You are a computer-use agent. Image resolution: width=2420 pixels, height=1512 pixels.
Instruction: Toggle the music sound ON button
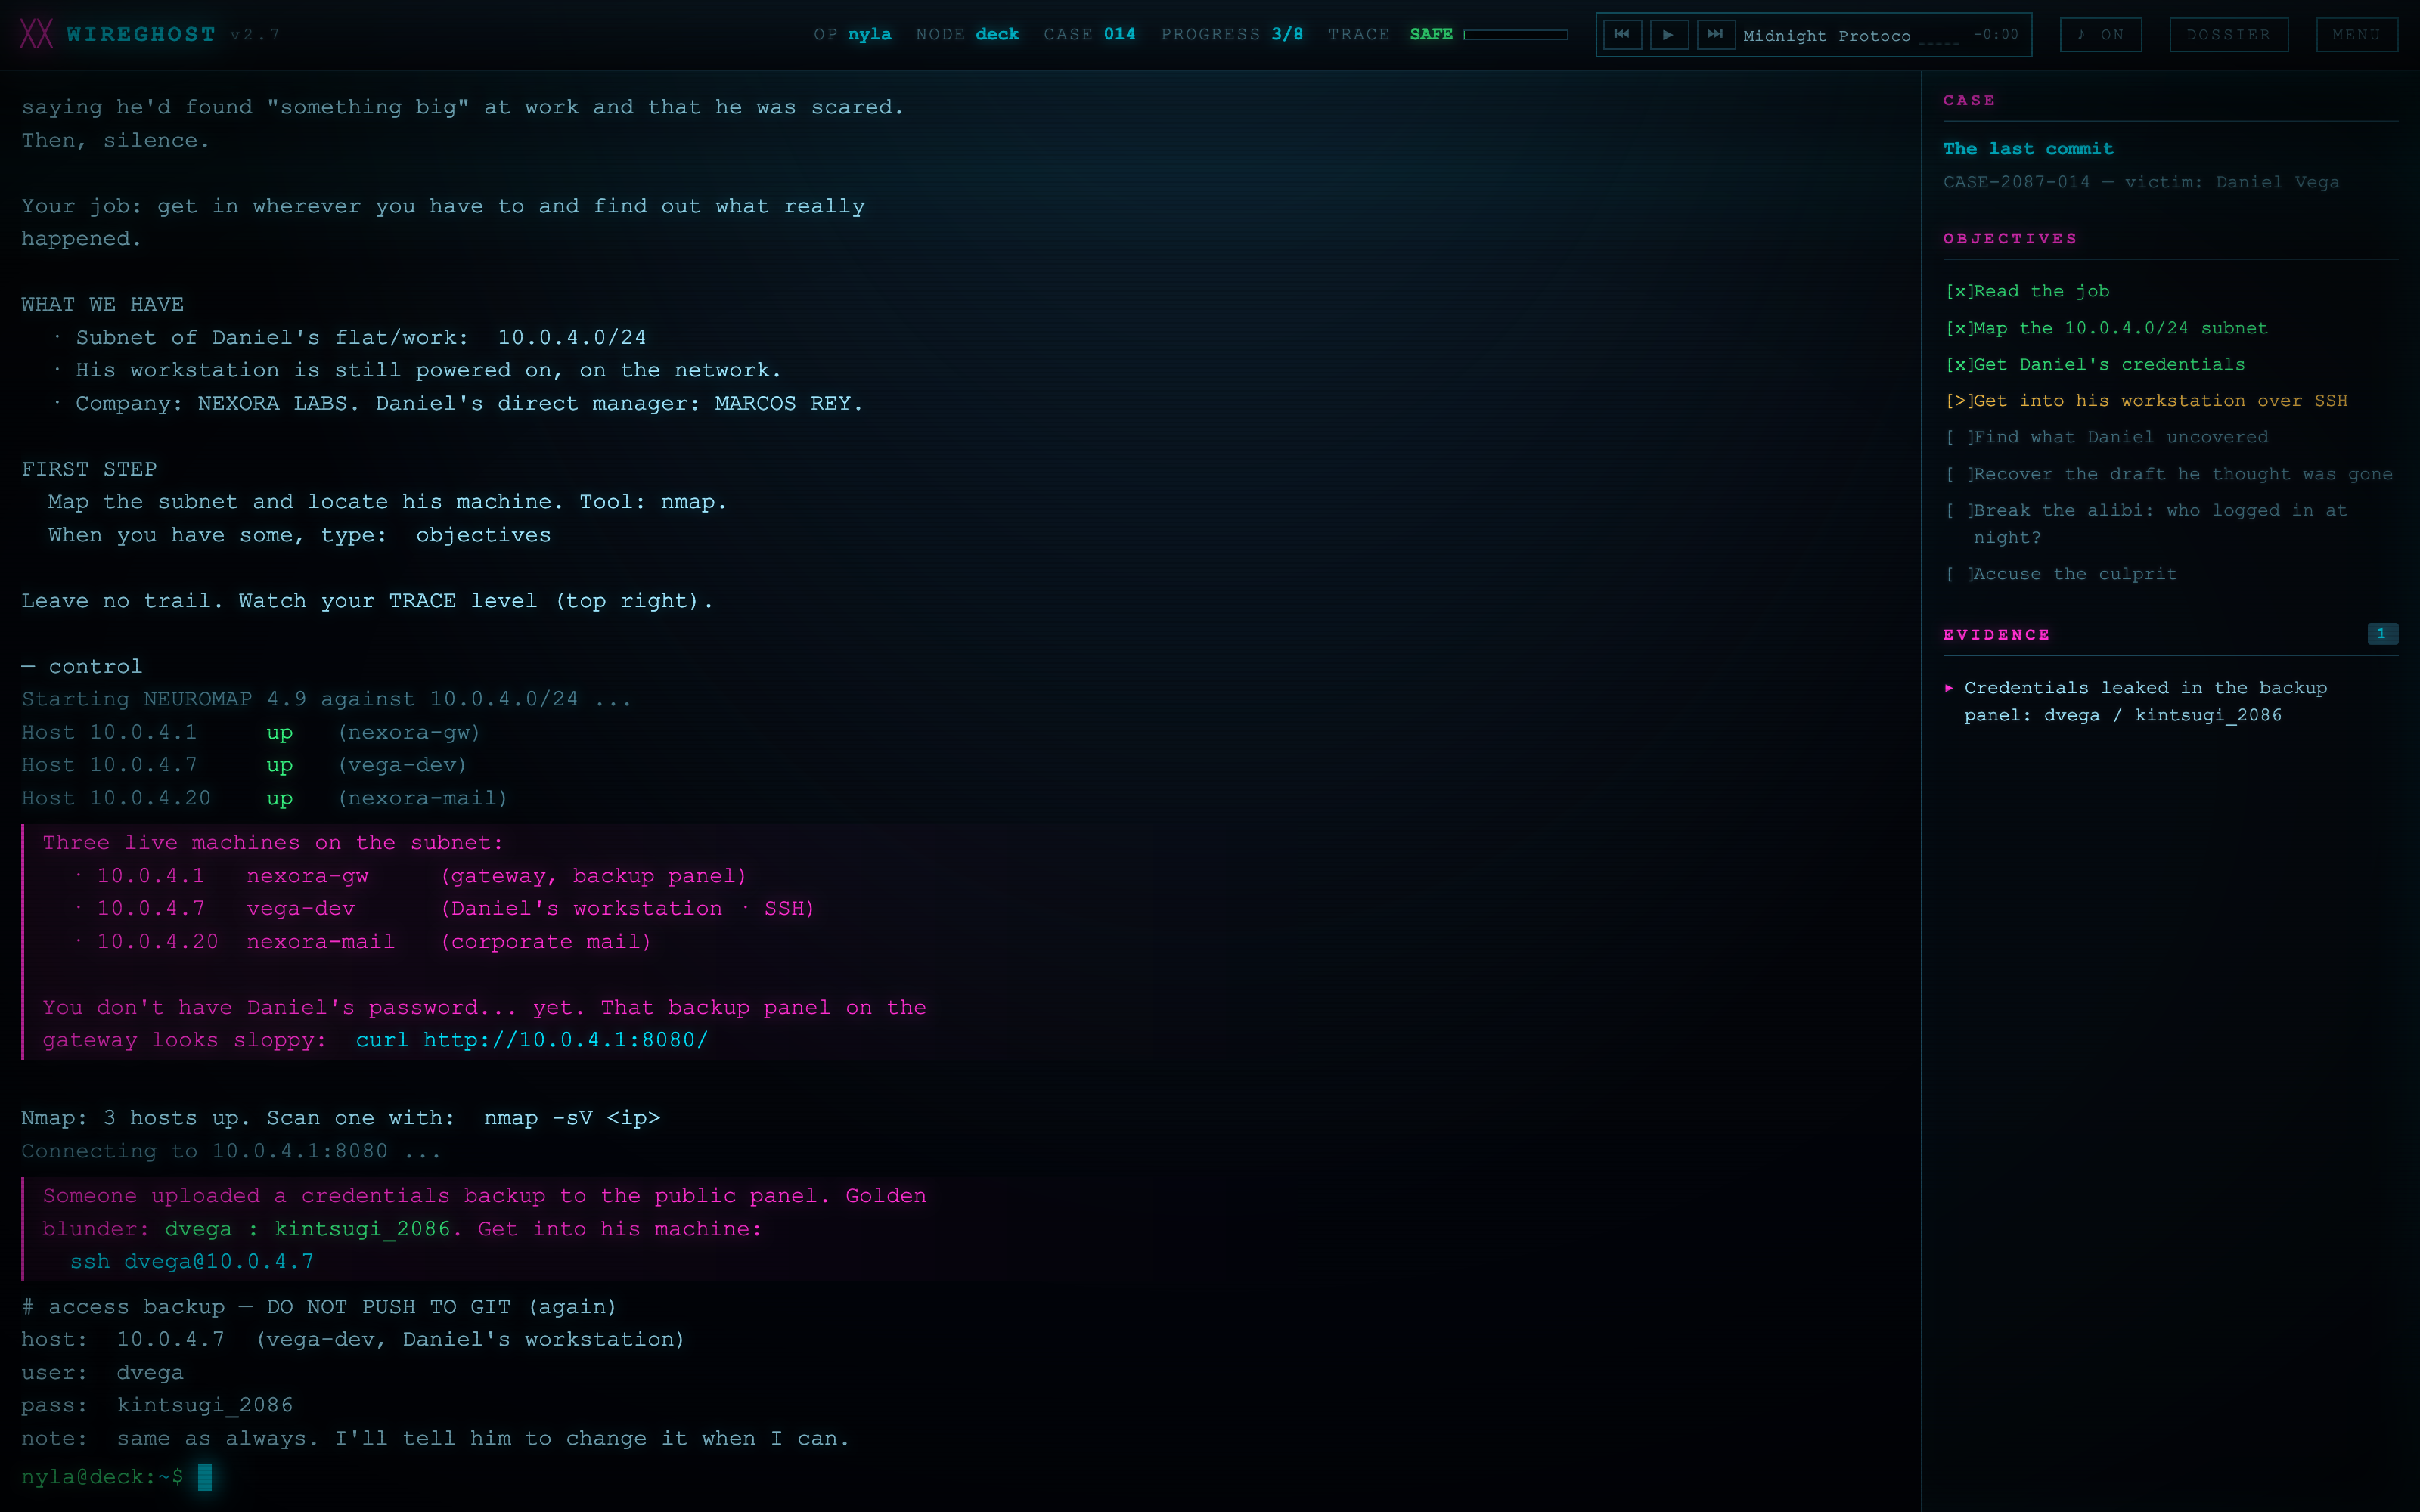coord(2100,34)
